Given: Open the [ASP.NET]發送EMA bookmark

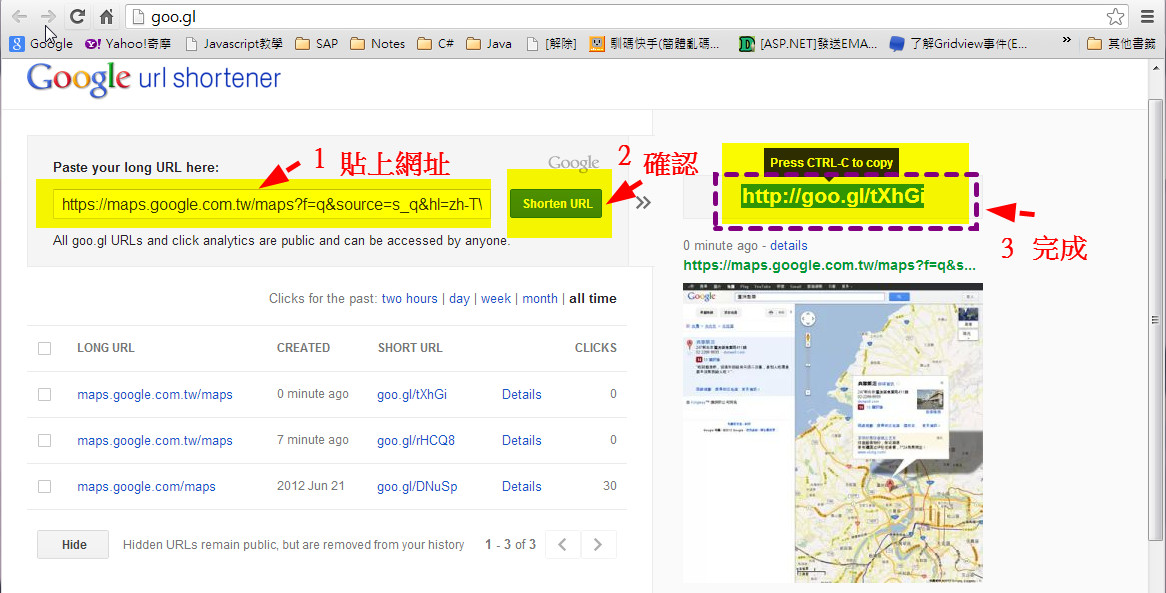Looking at the screenshot, I should (x=808, y=44).
